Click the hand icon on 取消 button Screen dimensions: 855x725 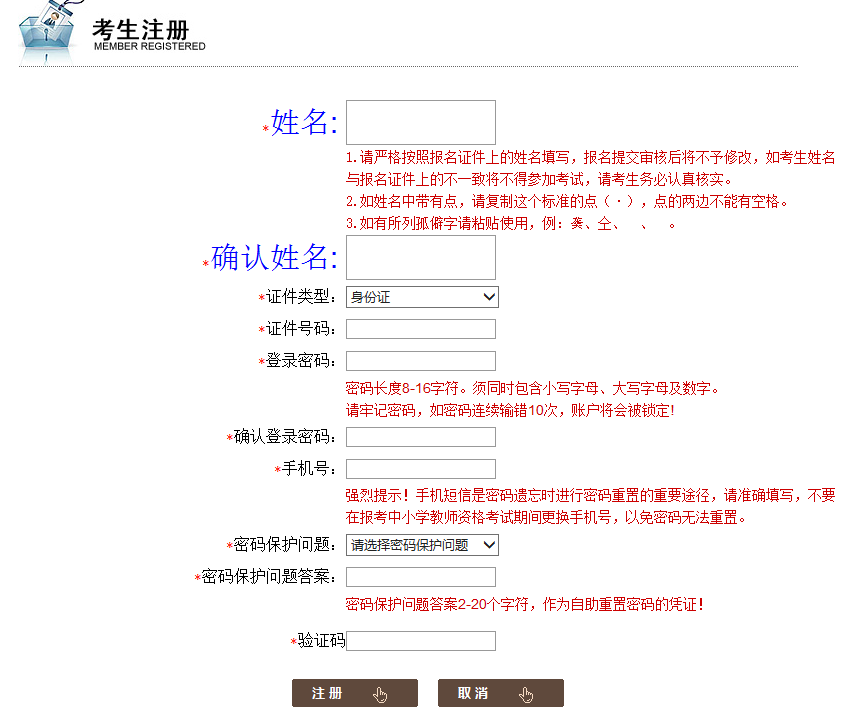pyautogui.click(x=527, y=694)
